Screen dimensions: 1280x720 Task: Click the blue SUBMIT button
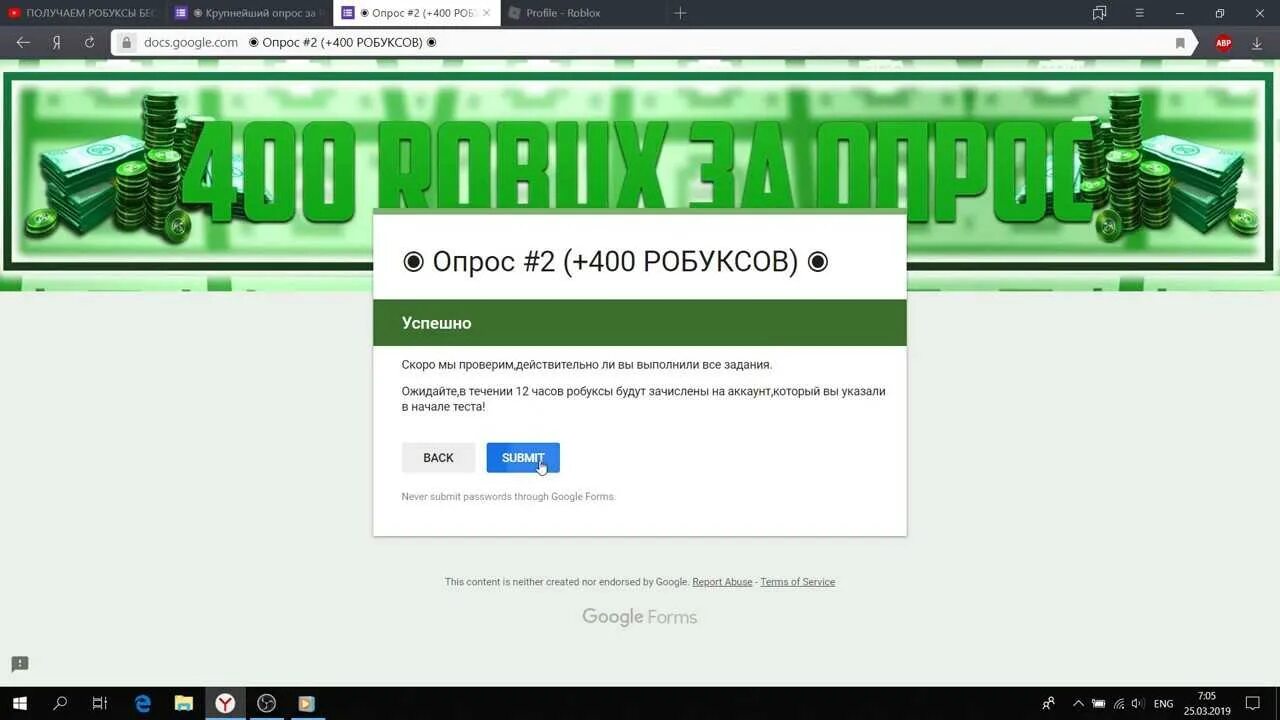[x=523, y=457]
